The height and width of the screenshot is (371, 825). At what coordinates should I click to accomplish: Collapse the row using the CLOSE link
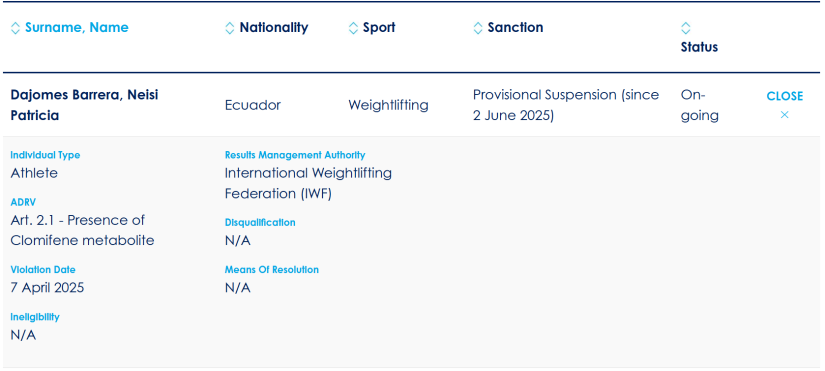[x=784, y=96]
